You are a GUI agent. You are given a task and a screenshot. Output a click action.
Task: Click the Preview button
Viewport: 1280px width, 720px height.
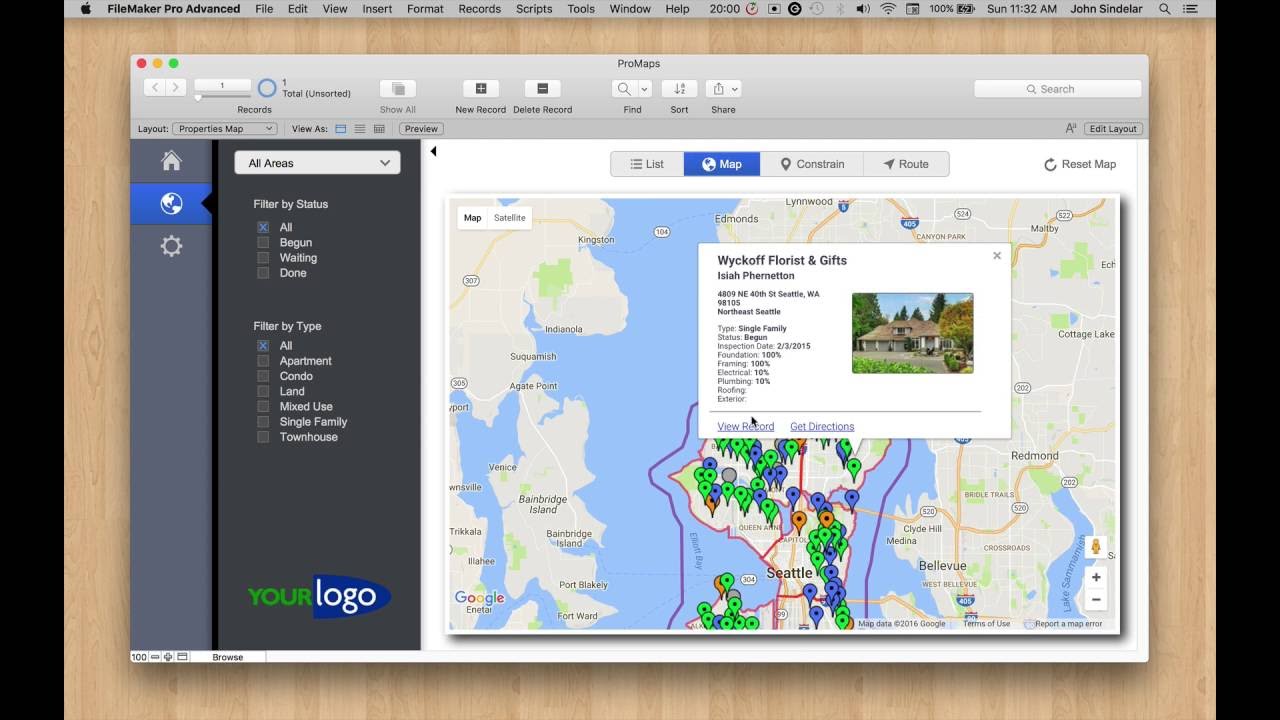click(421, 129)
